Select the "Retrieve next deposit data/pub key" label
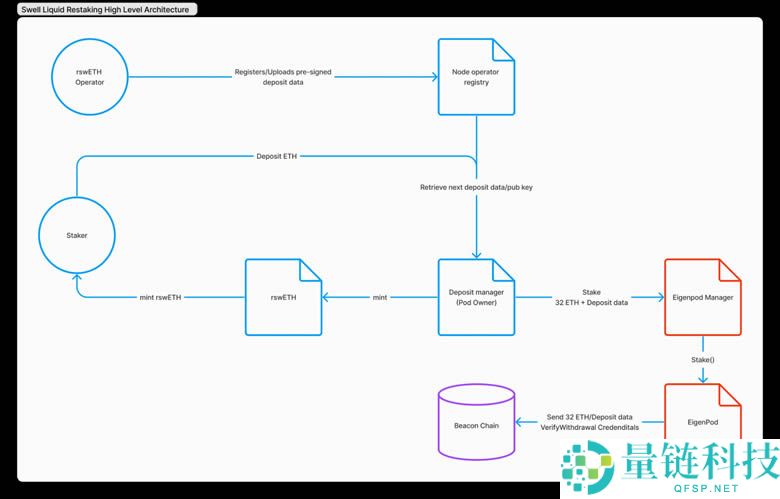The height and width of the screenshot is (499, 780). 476,188
